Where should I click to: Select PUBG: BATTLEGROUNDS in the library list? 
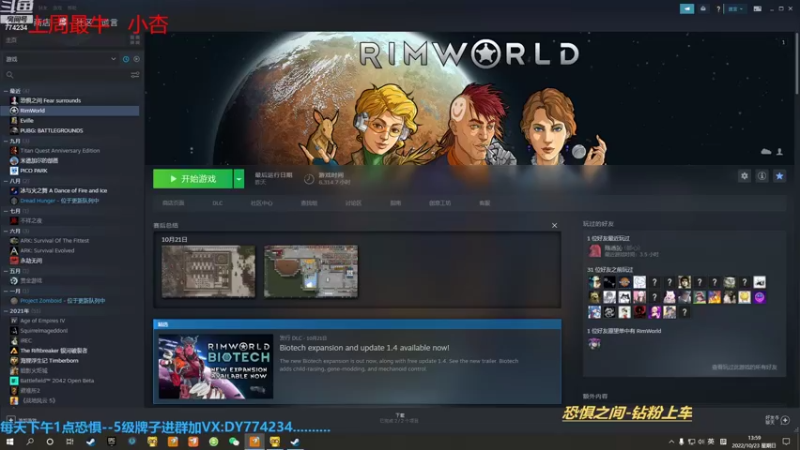[51, 131]
